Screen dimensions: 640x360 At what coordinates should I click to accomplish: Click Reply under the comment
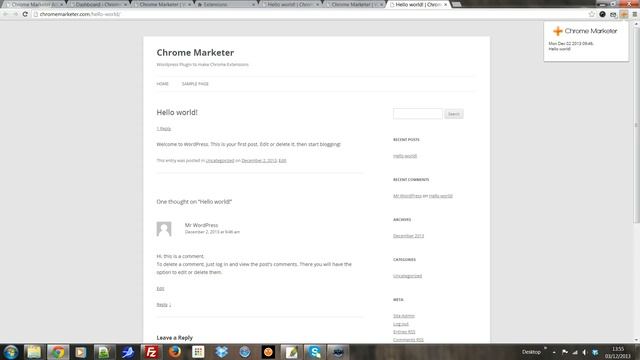[x=163, y=304]
